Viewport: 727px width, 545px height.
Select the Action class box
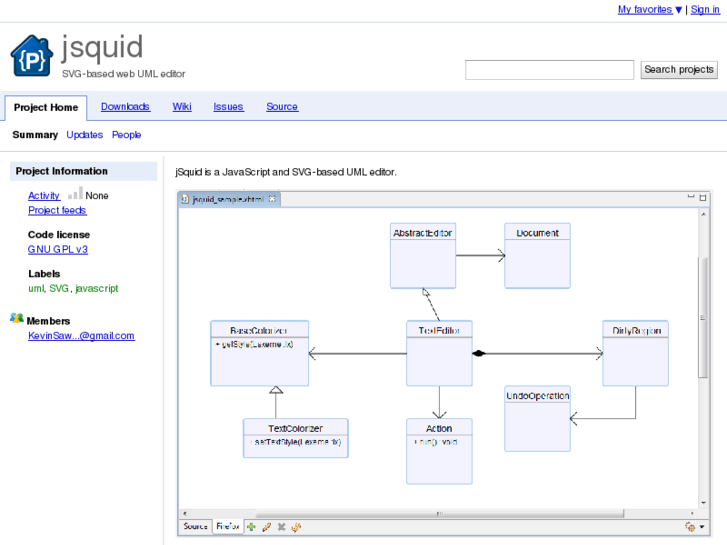pos(439,451)
